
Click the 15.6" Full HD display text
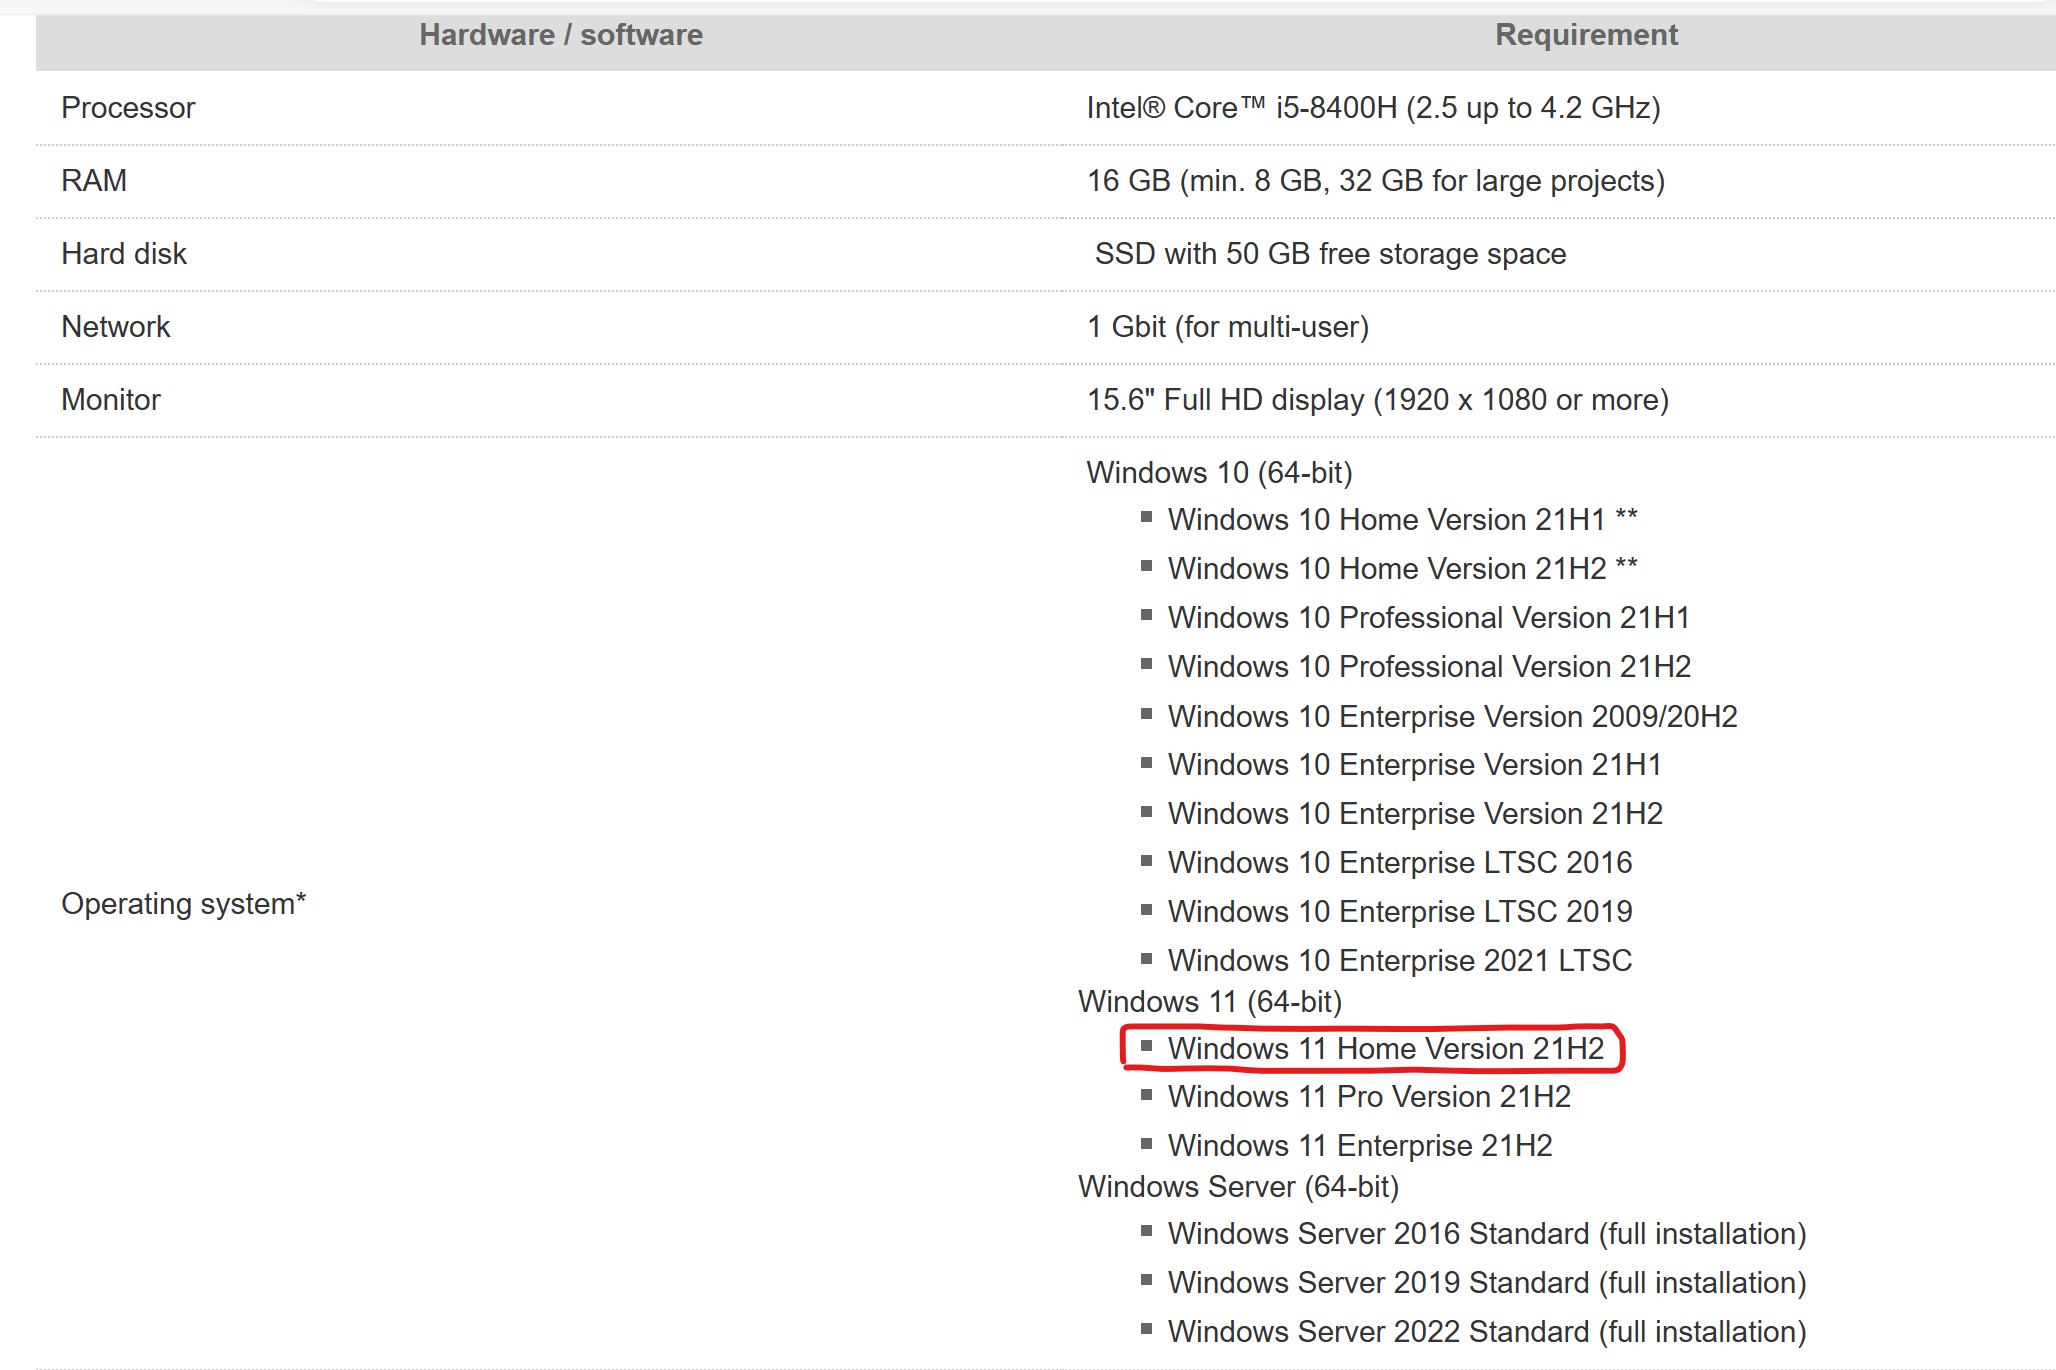pyautogui.click(x=1377, y=400)
